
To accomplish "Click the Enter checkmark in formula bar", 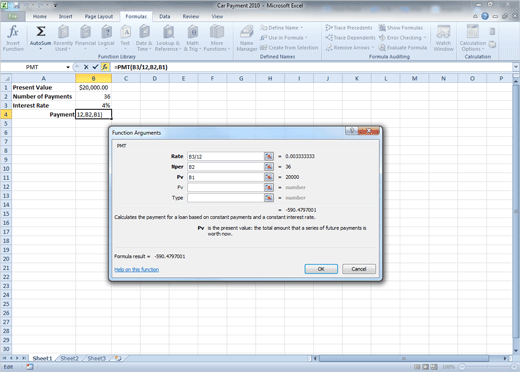I will click(95, 67).
